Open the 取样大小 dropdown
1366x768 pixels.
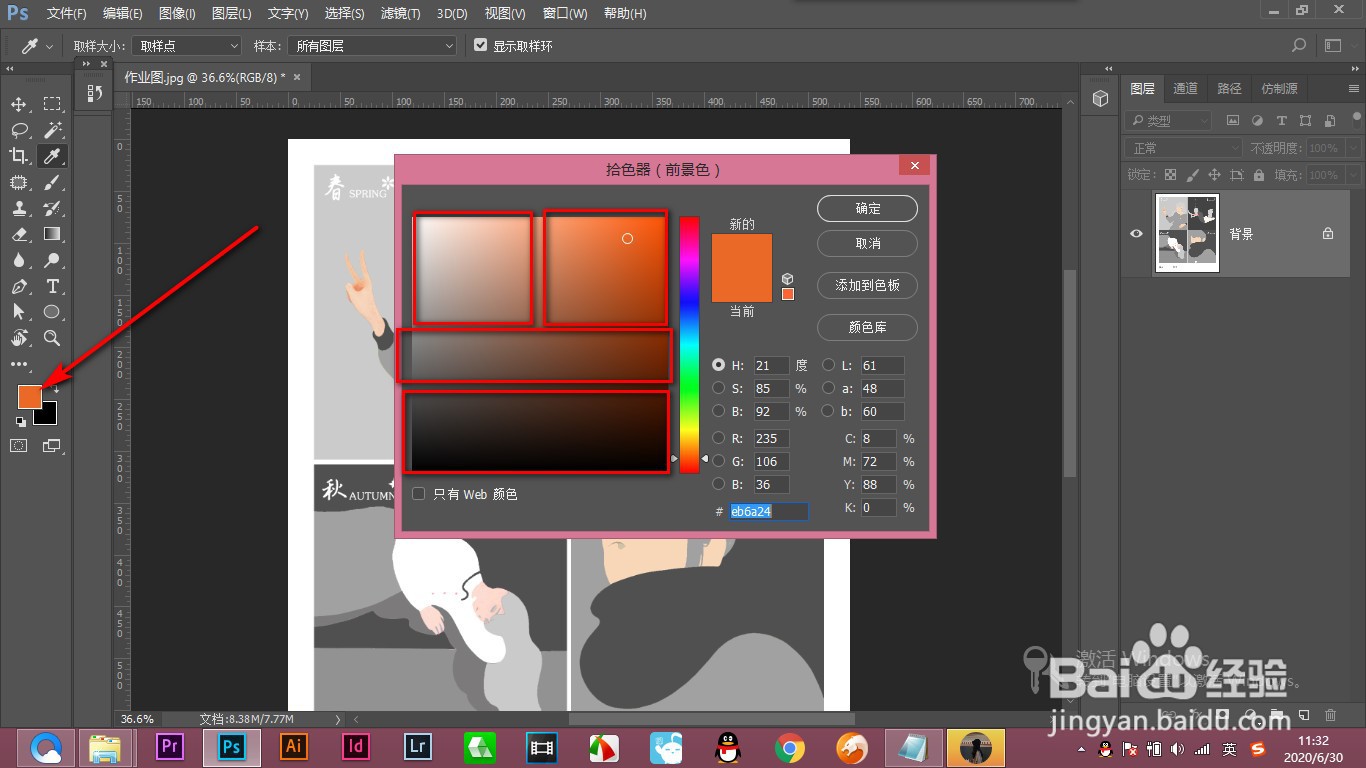188,46
